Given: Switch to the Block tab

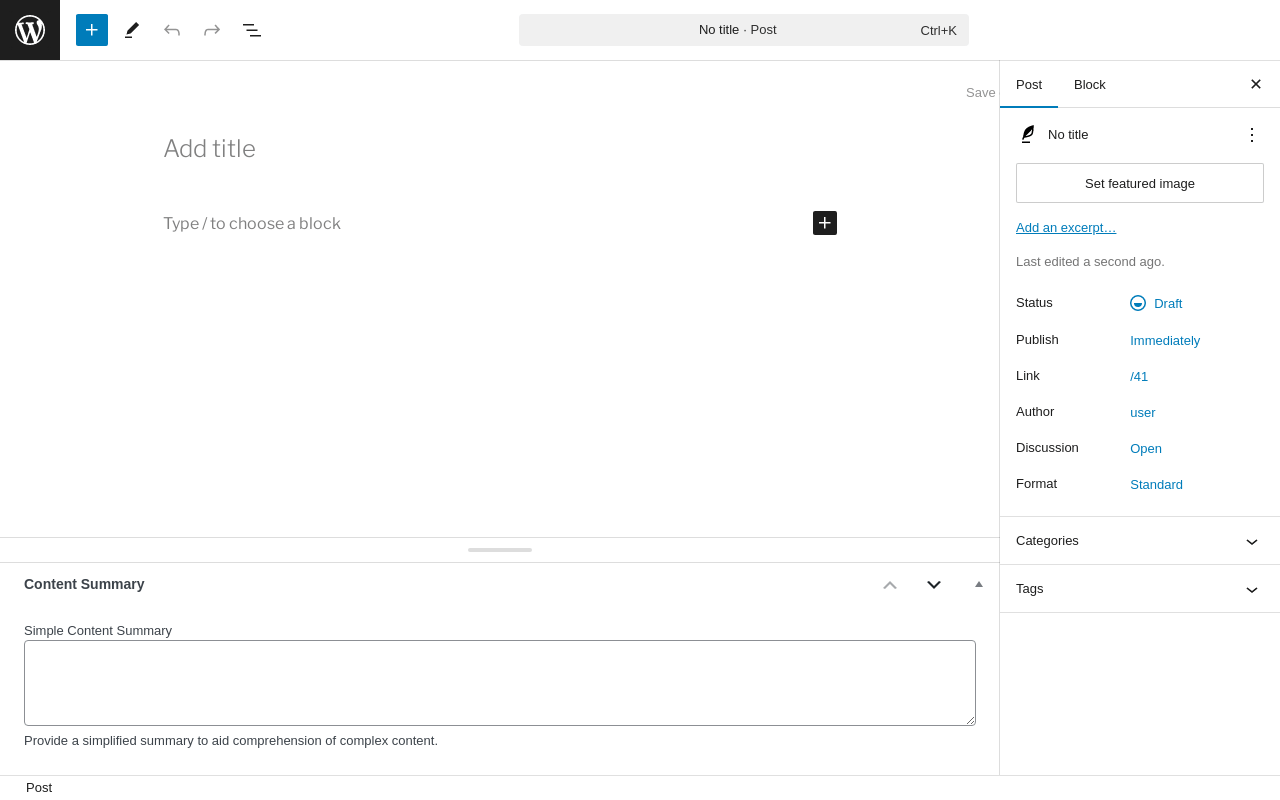Looking at the screenshot, I should [1090, 84].
